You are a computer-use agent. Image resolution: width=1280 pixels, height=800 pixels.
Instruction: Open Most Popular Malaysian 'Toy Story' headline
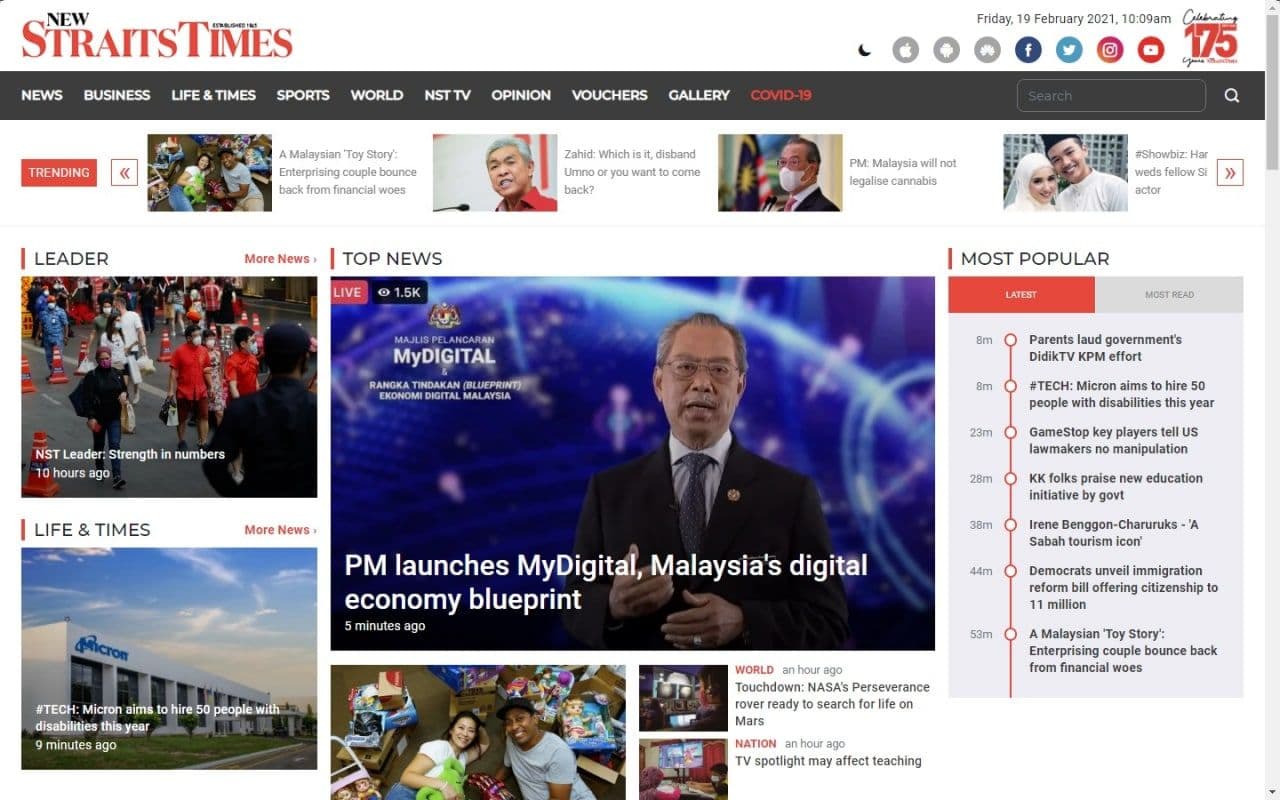1123,650
